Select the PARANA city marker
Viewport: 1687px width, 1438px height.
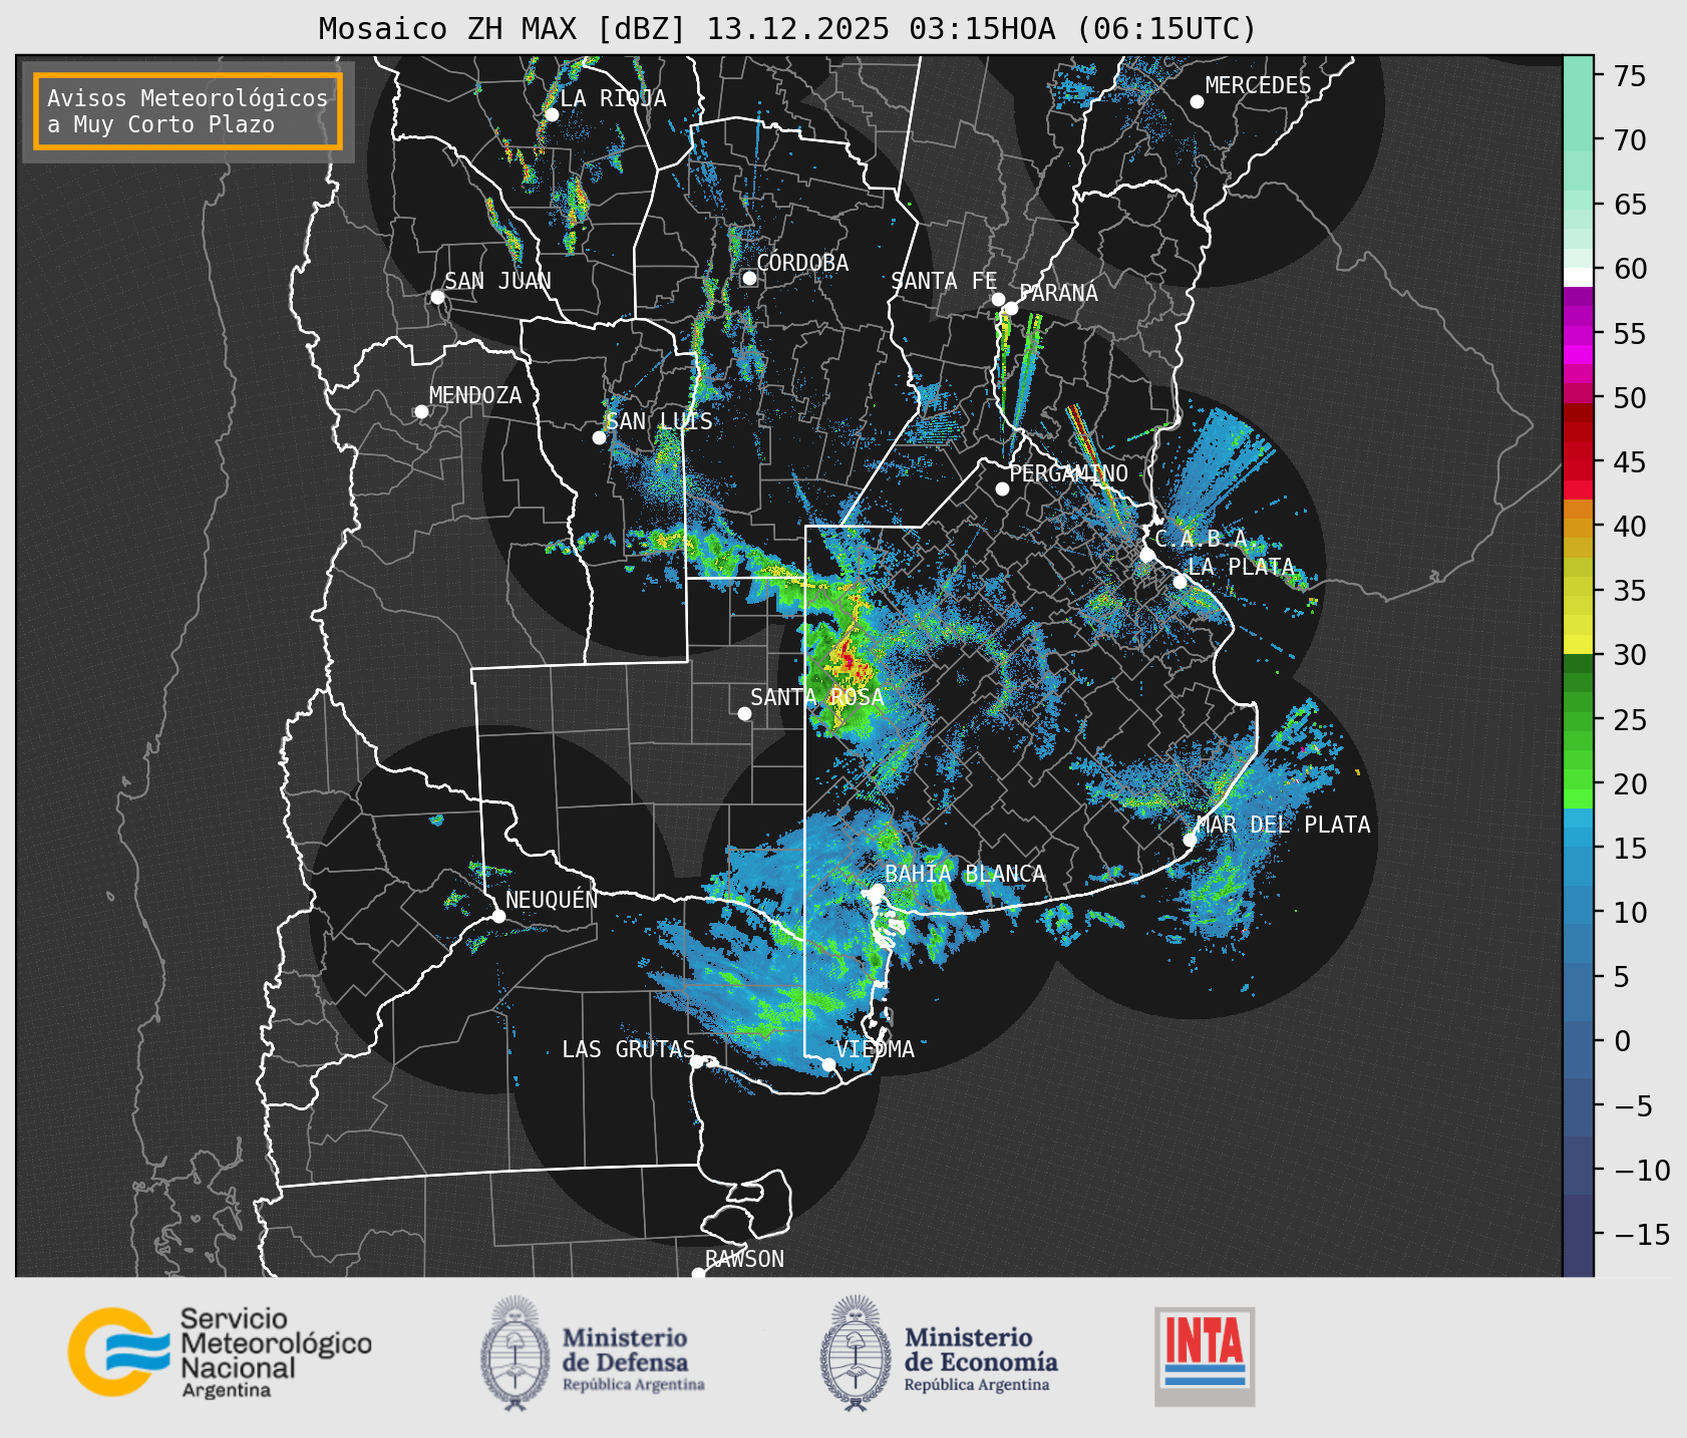click(x=1011, y=308)
